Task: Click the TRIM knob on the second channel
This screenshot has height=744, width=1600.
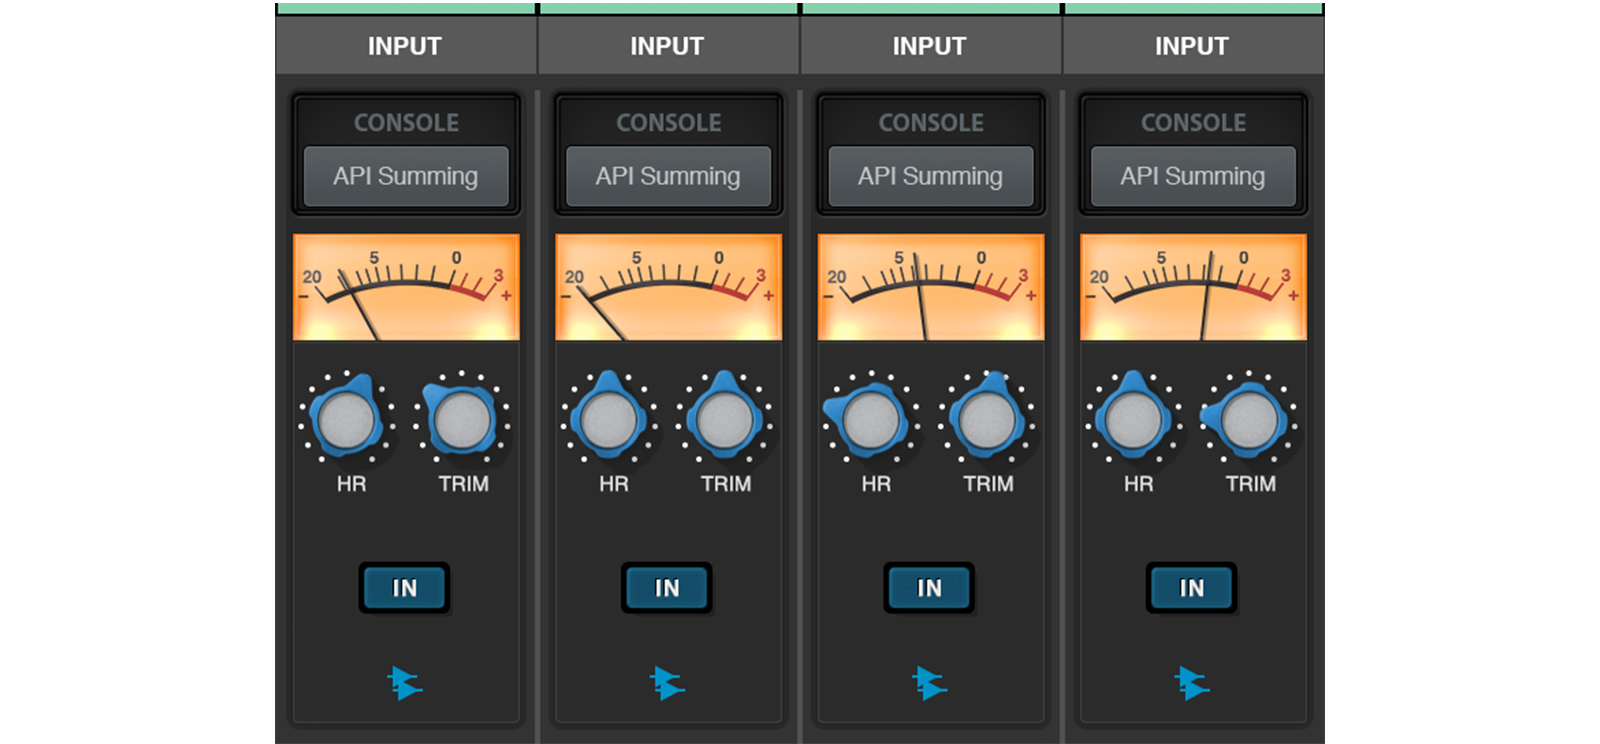Action: tap(723, 418)
